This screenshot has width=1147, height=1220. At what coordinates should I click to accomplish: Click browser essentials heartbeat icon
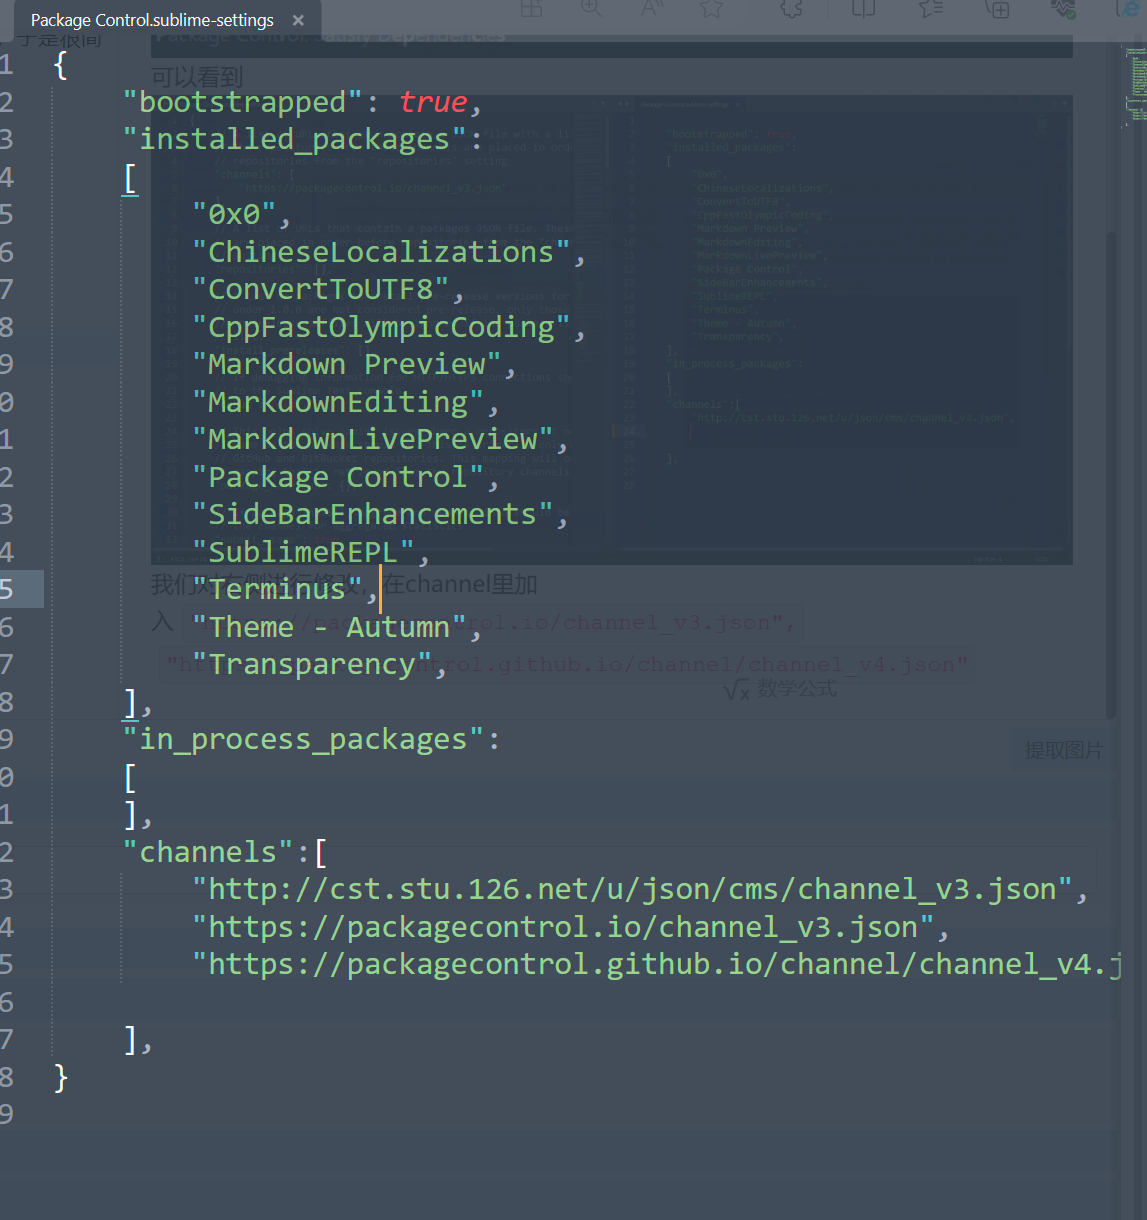click(1064, 8)
